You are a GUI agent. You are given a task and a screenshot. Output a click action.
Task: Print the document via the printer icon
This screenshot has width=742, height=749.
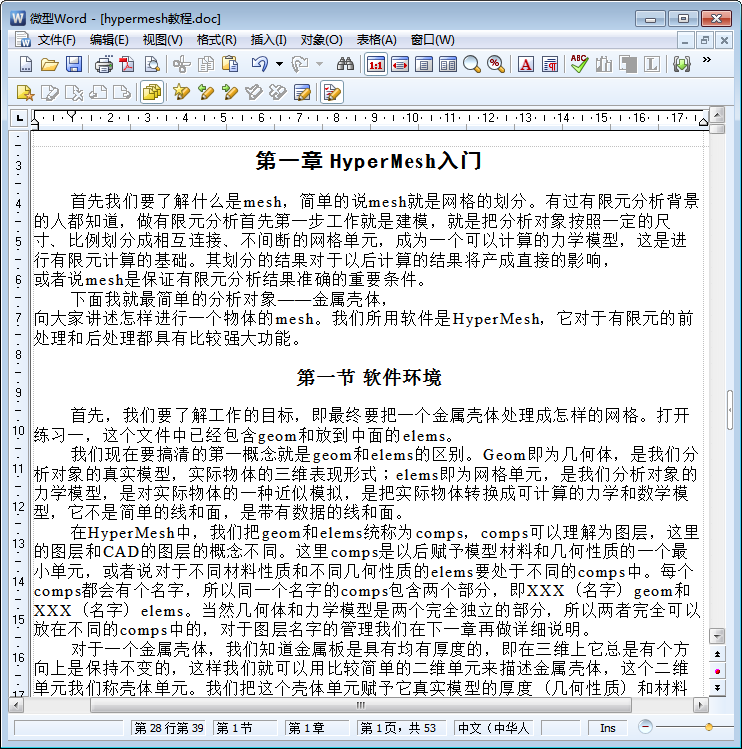click(103, 64)
